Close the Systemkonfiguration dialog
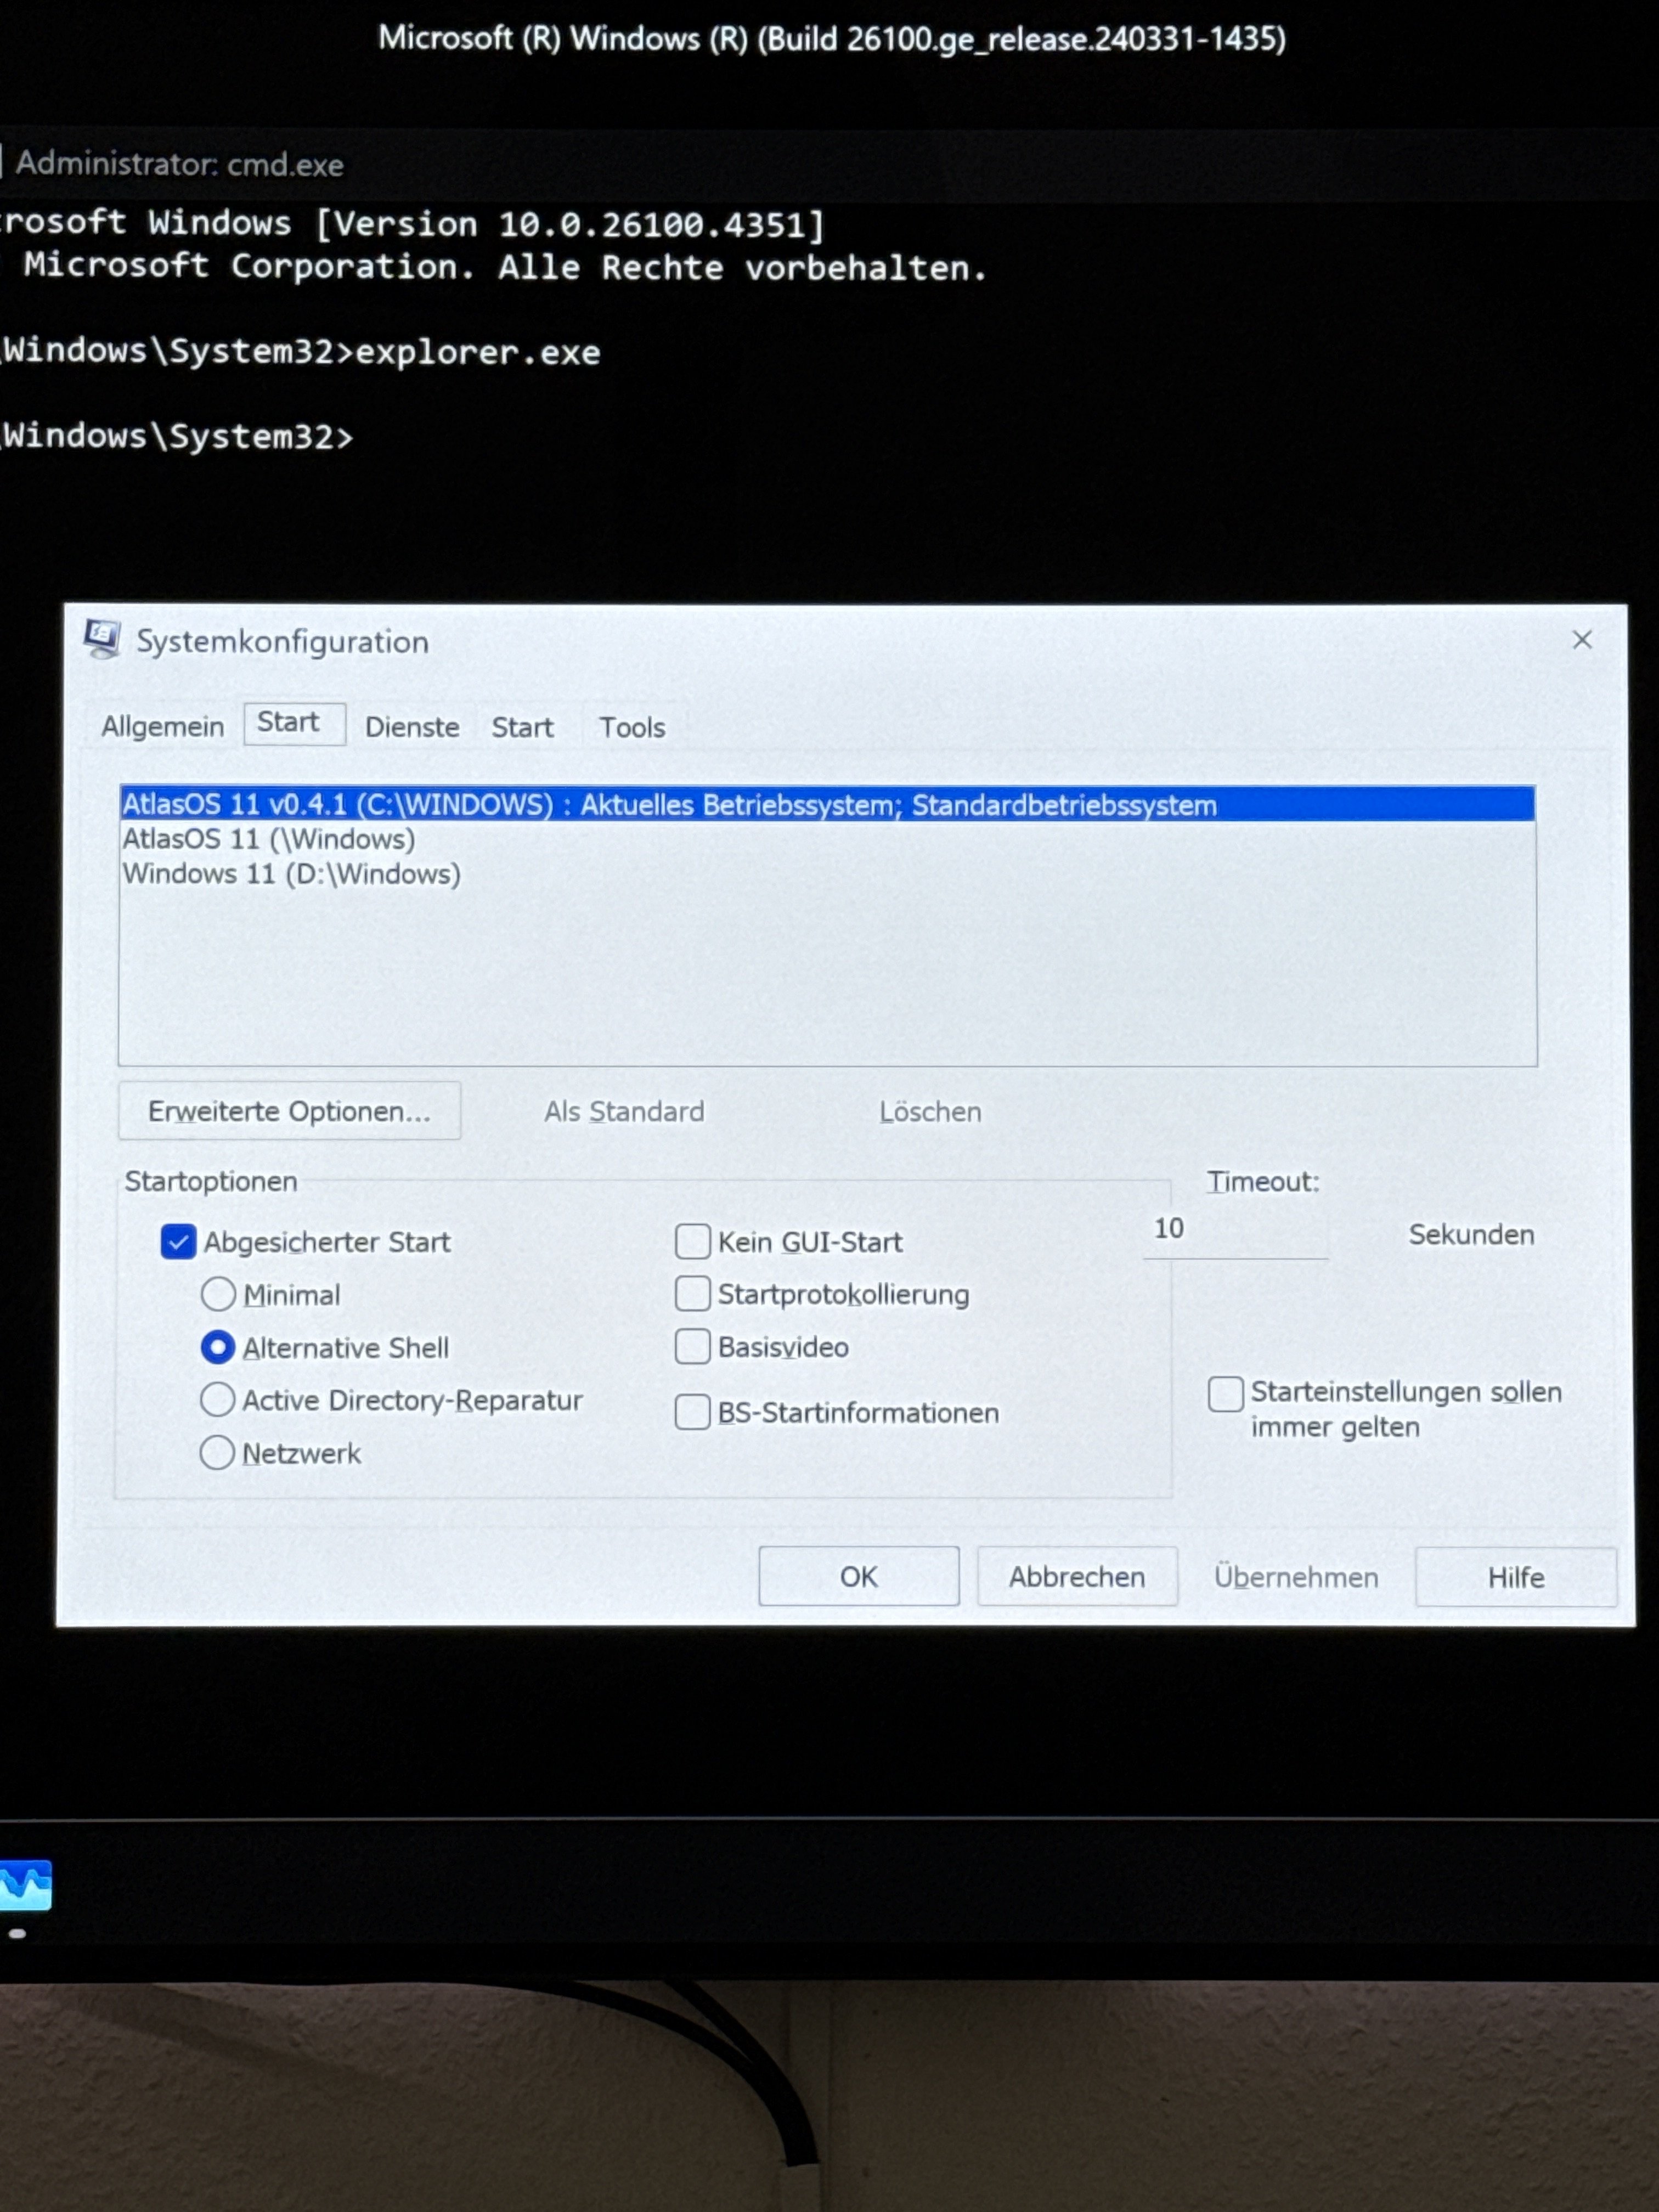 (1581, 640)
